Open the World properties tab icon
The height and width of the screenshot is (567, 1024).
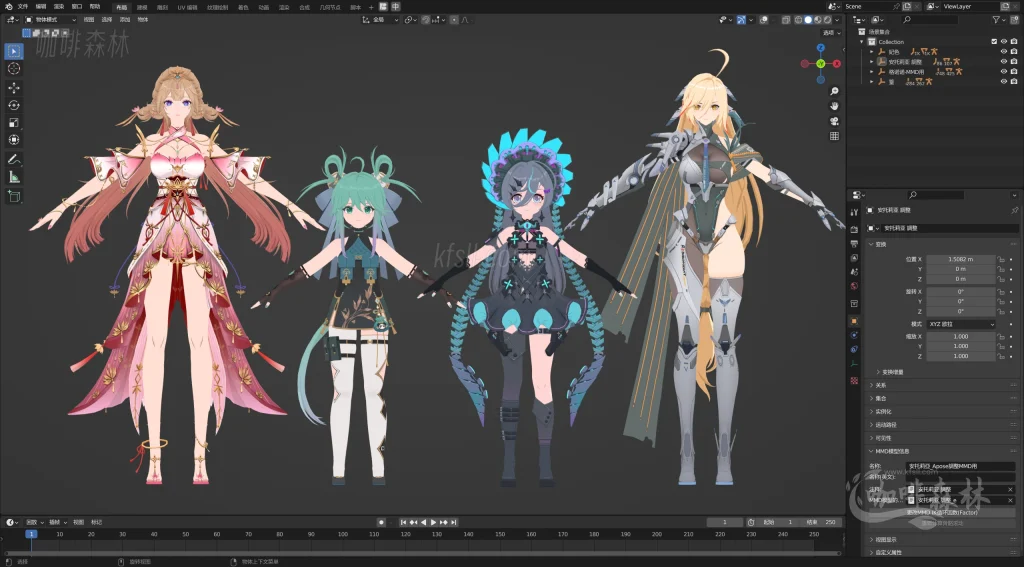click(x=854, y=286)
